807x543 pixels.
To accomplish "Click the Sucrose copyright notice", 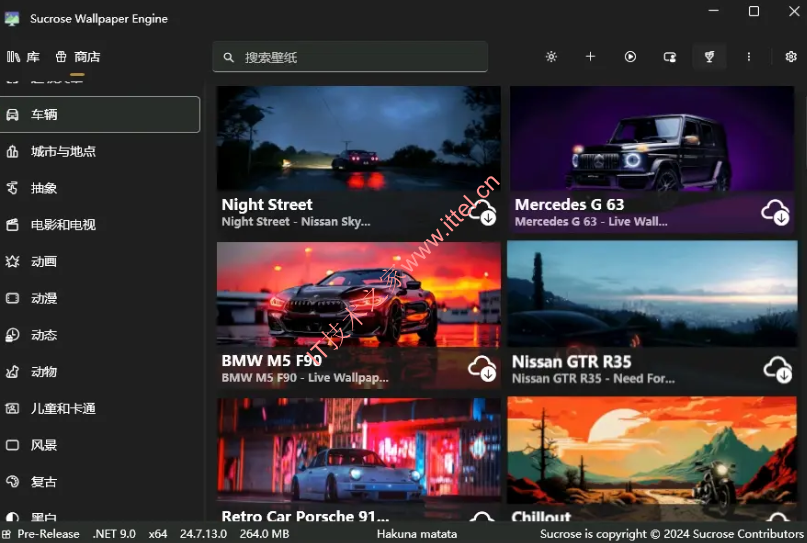I will pyautogui.click(x=672, y=534).
